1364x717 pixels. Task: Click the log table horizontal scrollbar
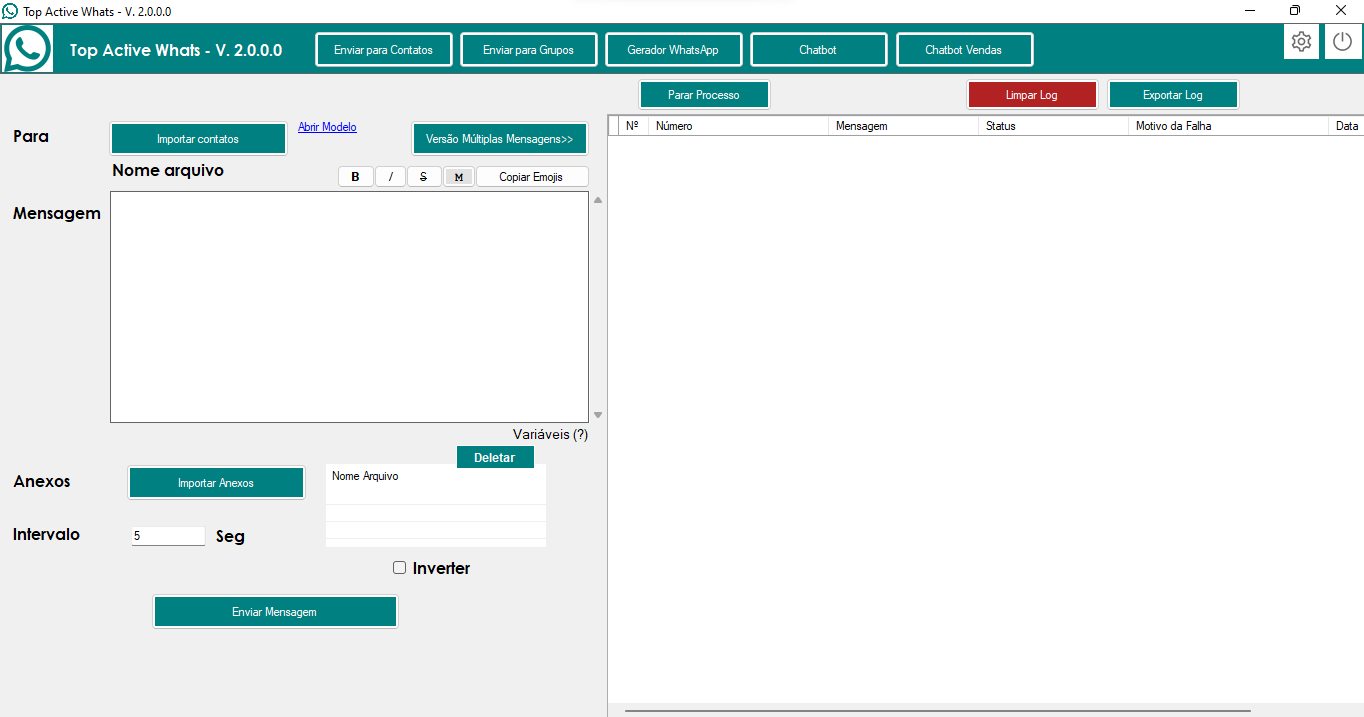(x=937, y=710)
